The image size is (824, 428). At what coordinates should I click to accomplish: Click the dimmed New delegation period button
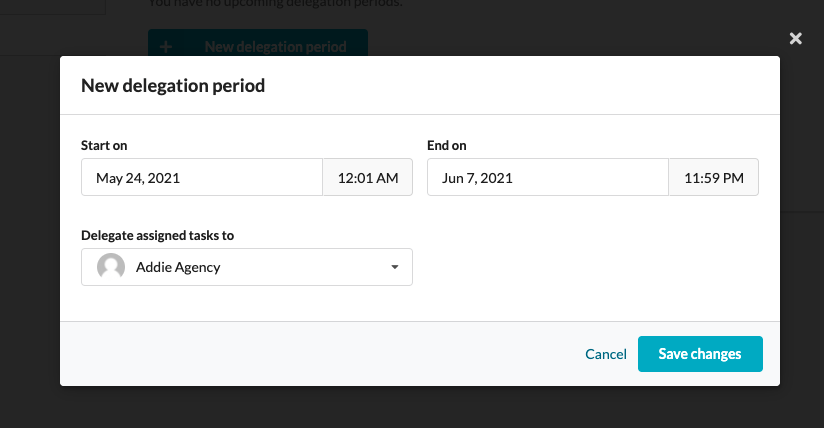pyautogui.click(x=258, y=43)
